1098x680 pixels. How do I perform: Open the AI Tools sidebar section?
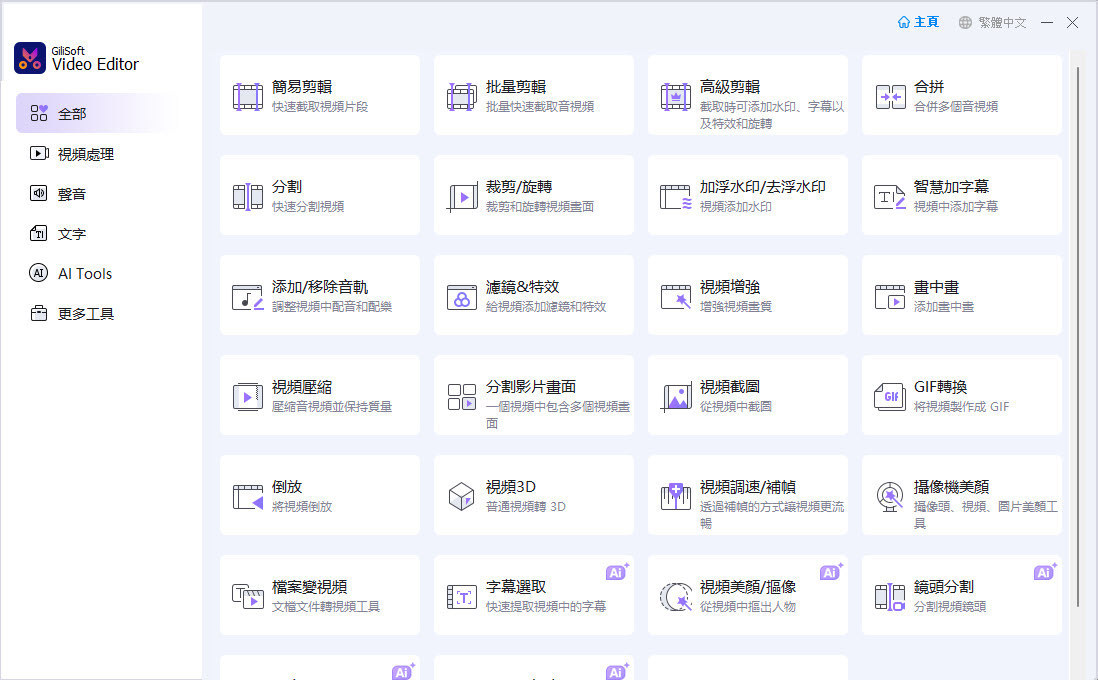84,274
